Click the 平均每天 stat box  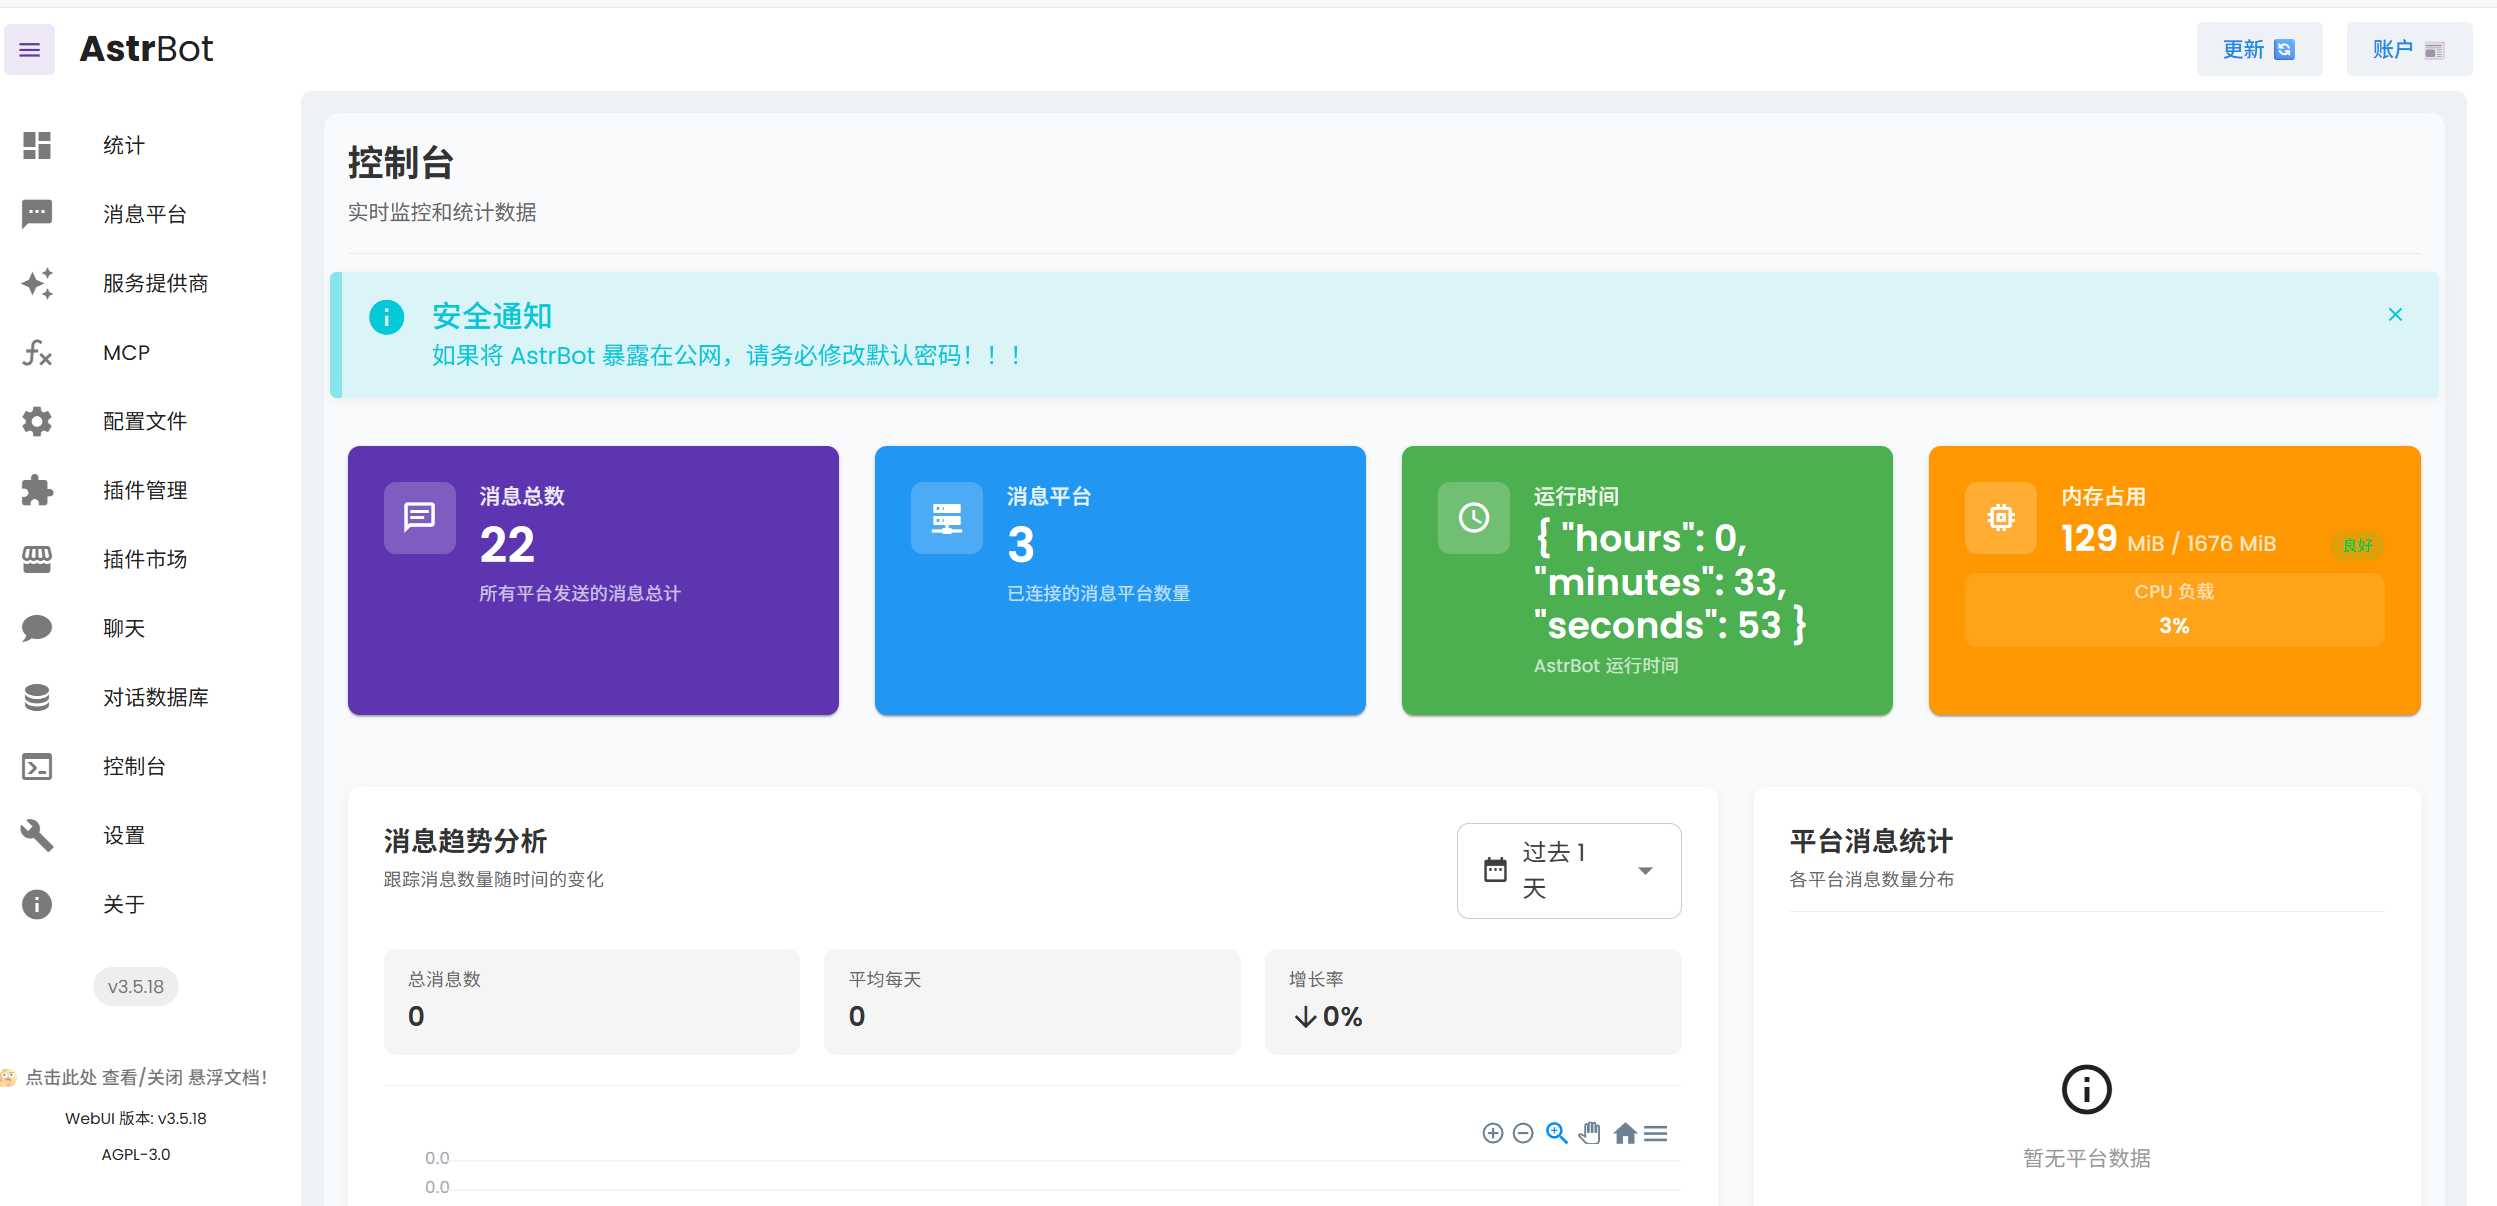1032,1001
